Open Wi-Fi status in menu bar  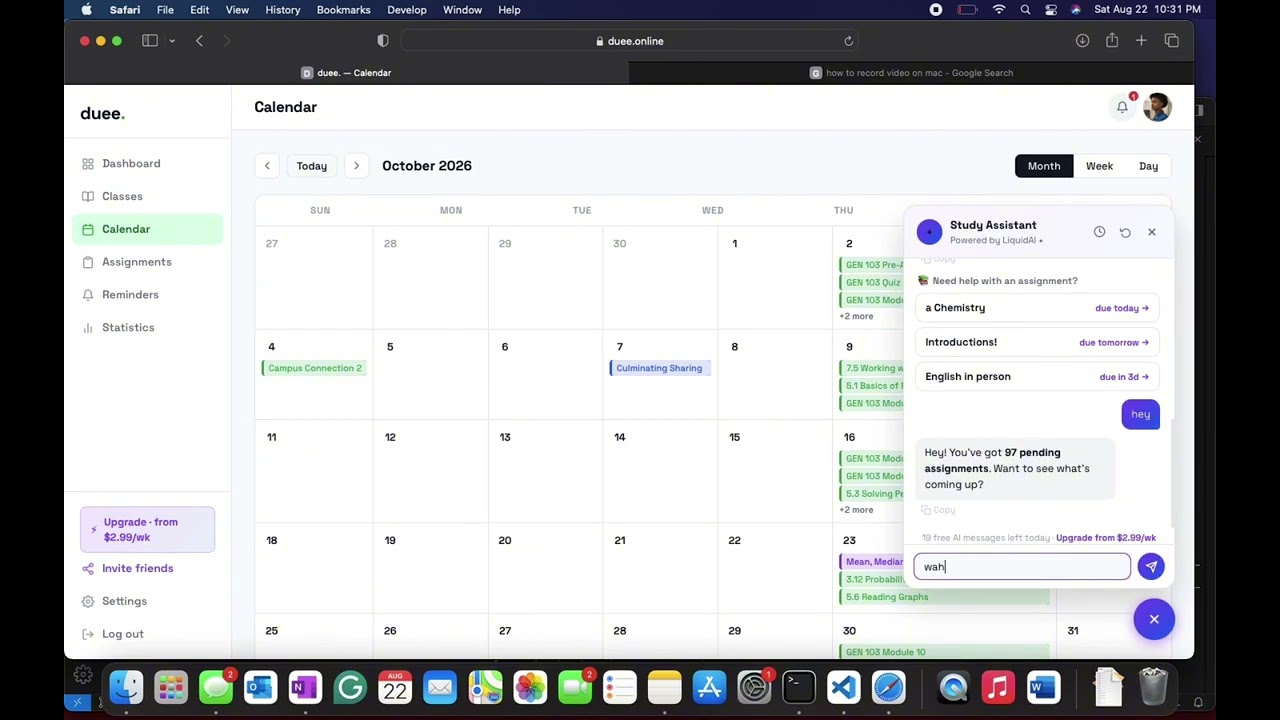tap(998, 10)
